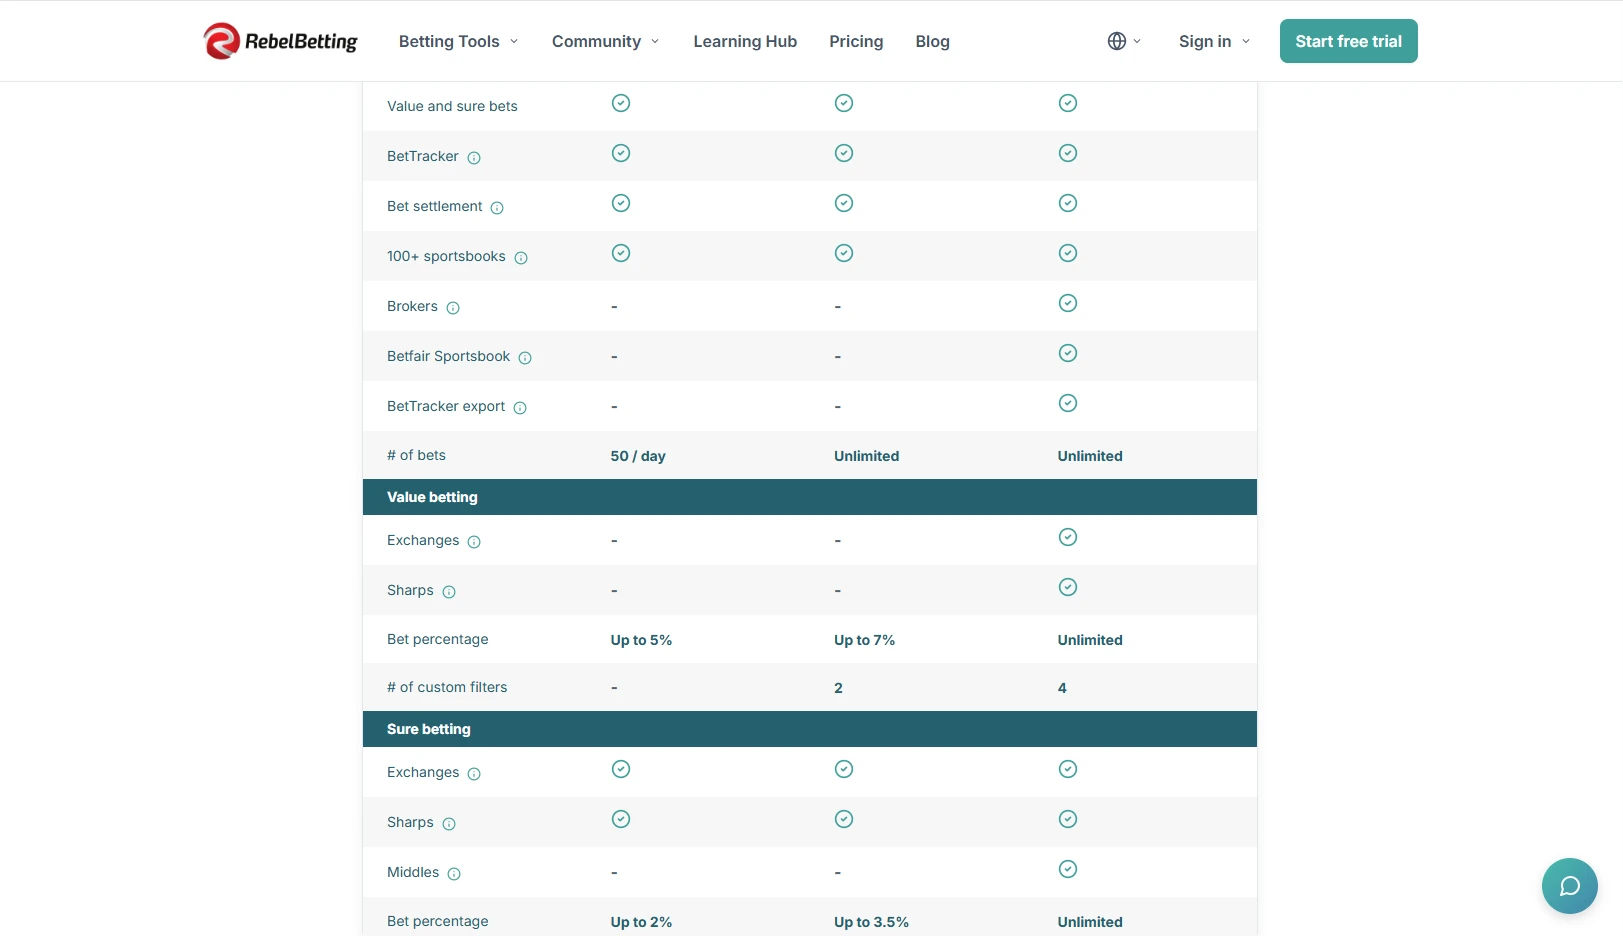Click the '50 / day' bets value
The width and height of the screenshot is (1623, 936).
[x=638, y=456]
